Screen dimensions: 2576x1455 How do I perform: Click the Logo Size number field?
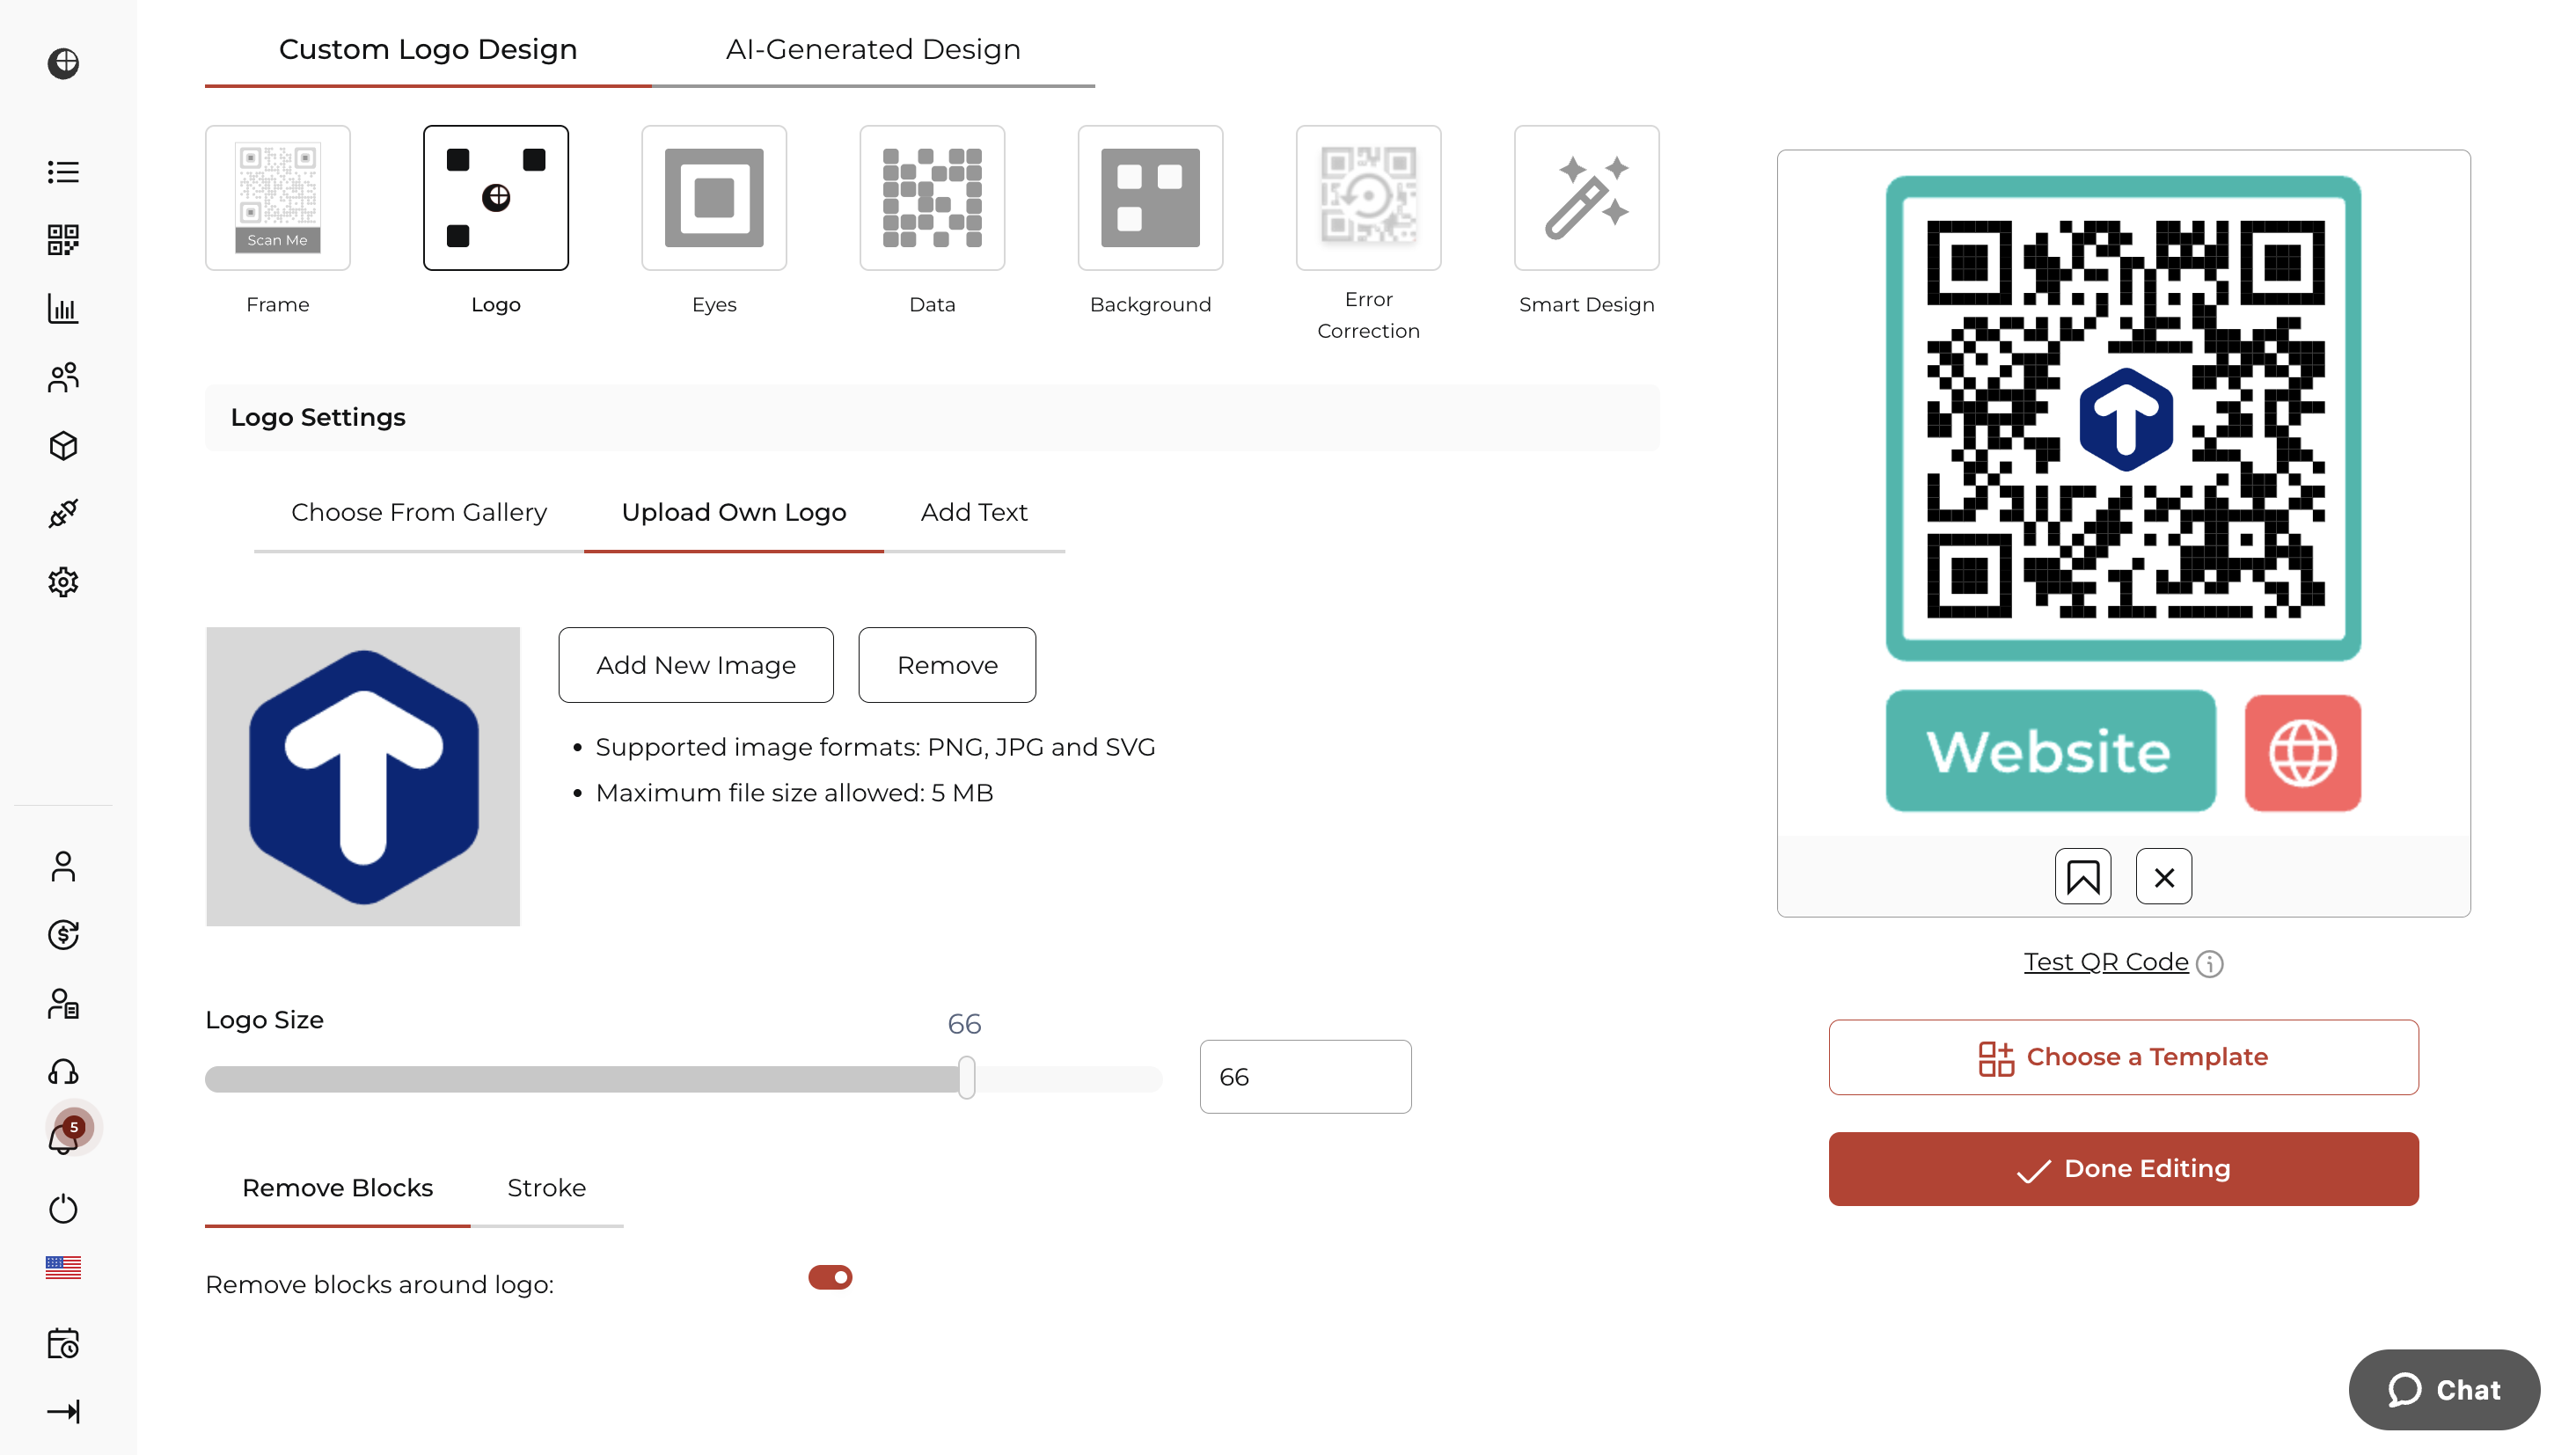[x=1305, y=1077]
